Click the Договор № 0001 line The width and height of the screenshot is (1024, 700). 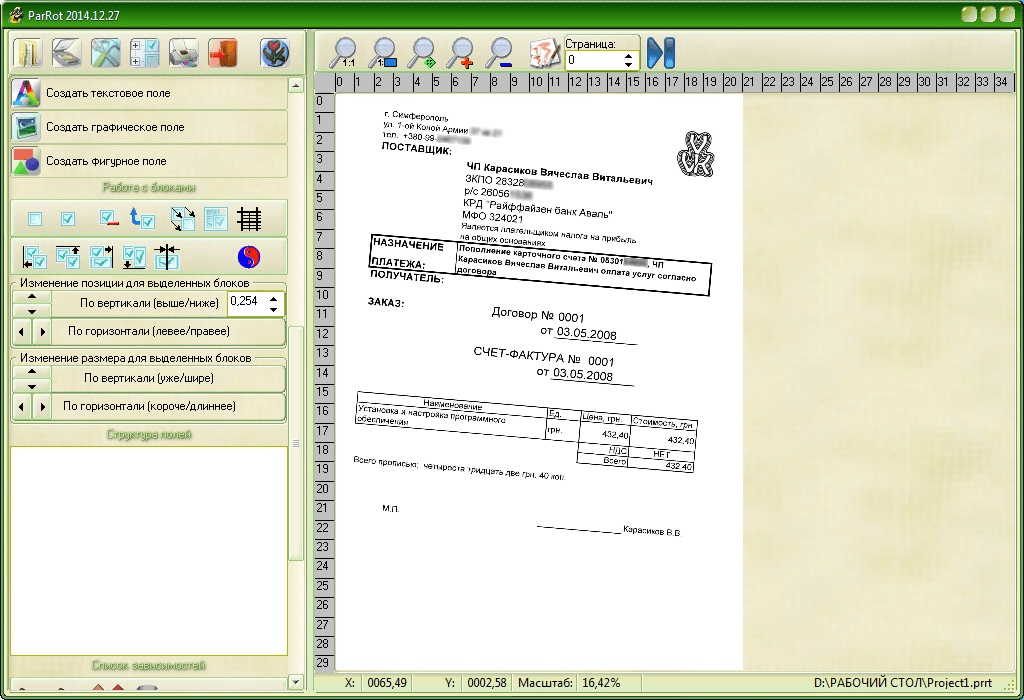(x=537, y=315)
